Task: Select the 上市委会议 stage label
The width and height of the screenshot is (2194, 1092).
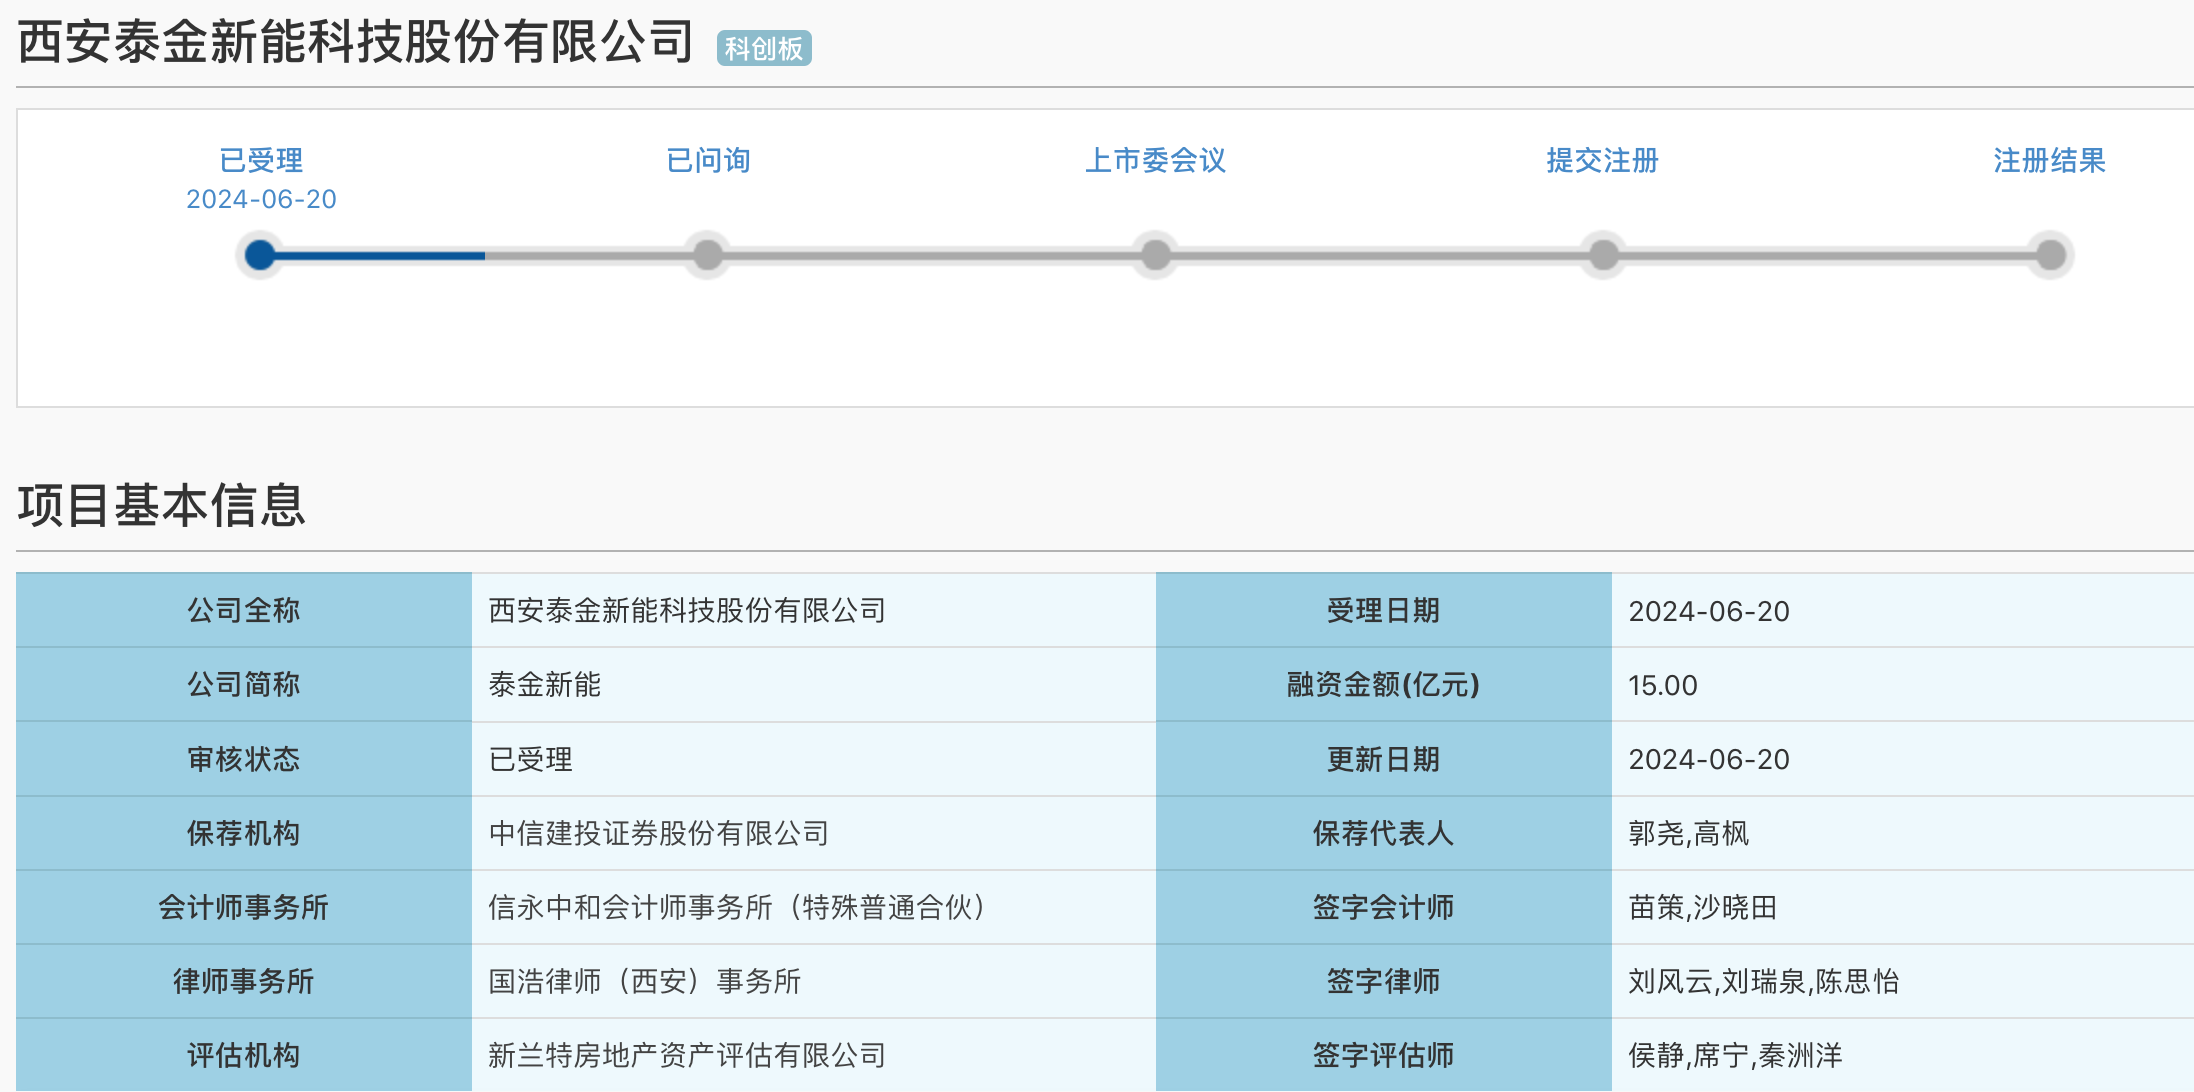Action: click(1156, 160)
